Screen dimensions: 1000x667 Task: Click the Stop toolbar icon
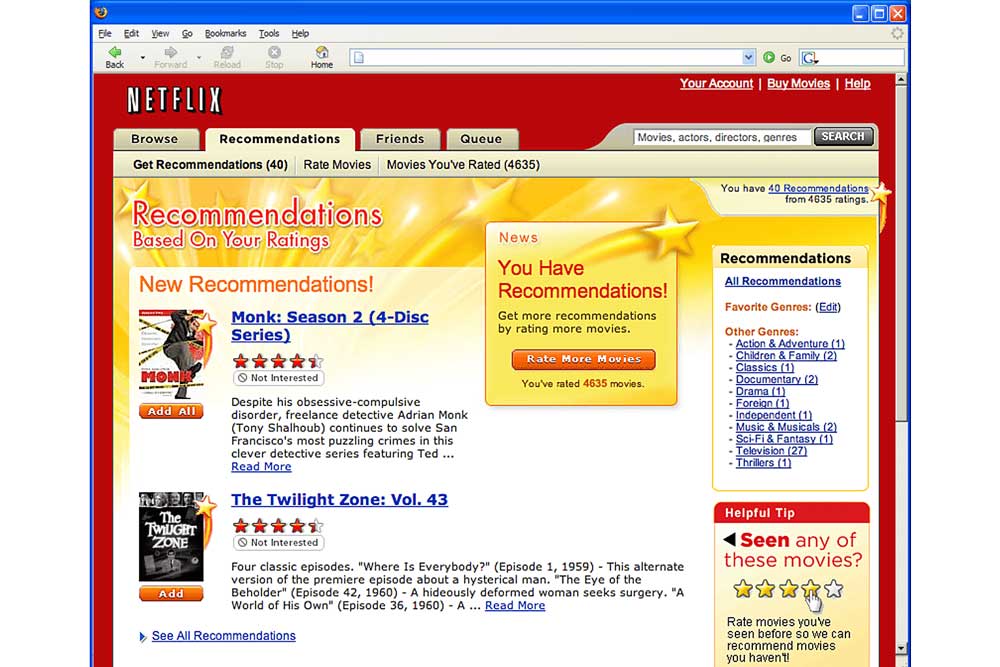coord(274,52)
